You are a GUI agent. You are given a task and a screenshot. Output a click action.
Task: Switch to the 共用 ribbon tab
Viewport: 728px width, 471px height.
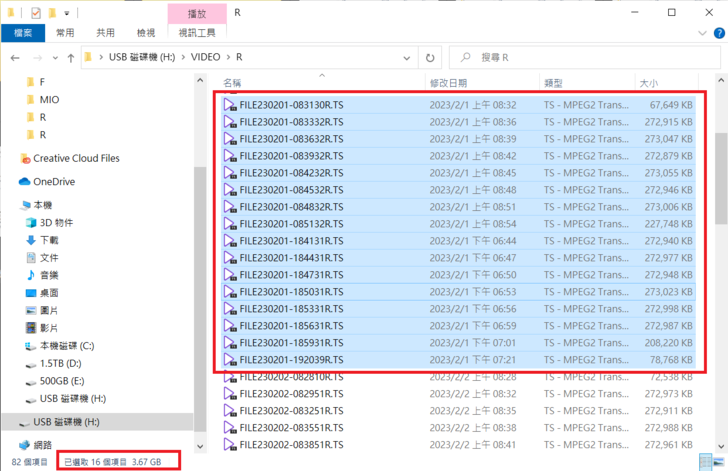(105, 33)
